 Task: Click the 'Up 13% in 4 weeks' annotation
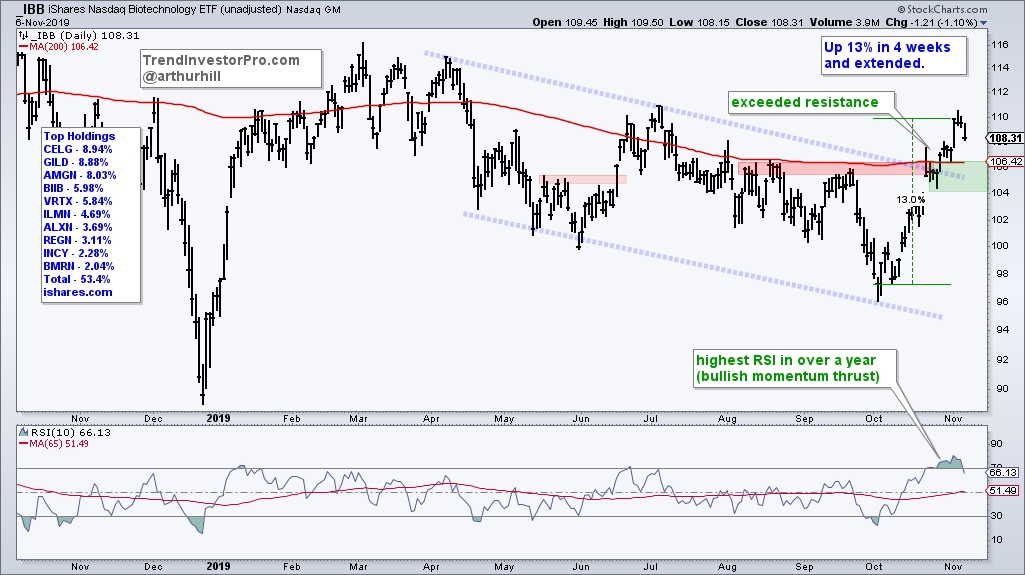tap(887, 47)
